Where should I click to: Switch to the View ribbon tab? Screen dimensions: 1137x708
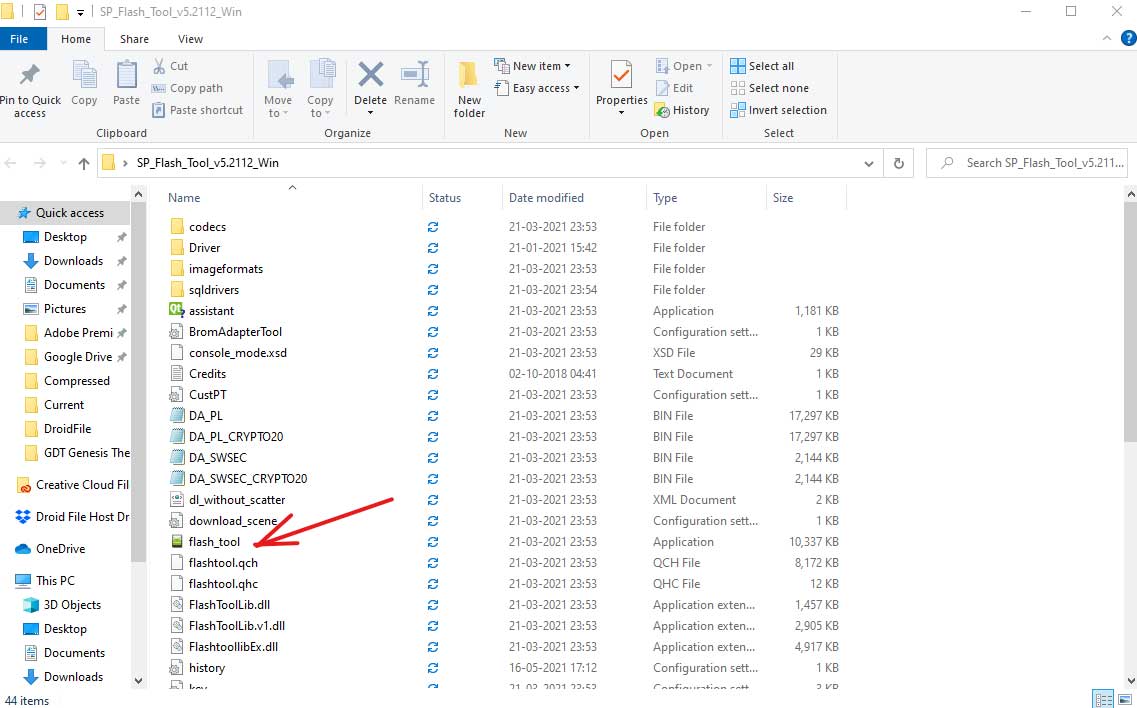191,39
